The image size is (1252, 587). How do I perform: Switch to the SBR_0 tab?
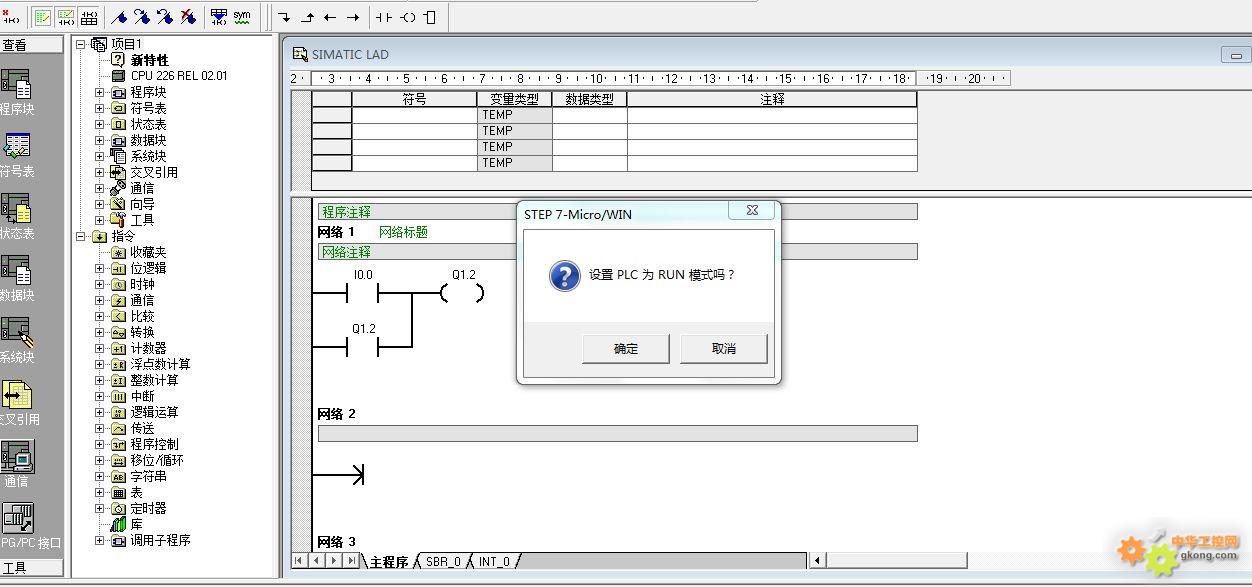point(444,562)
